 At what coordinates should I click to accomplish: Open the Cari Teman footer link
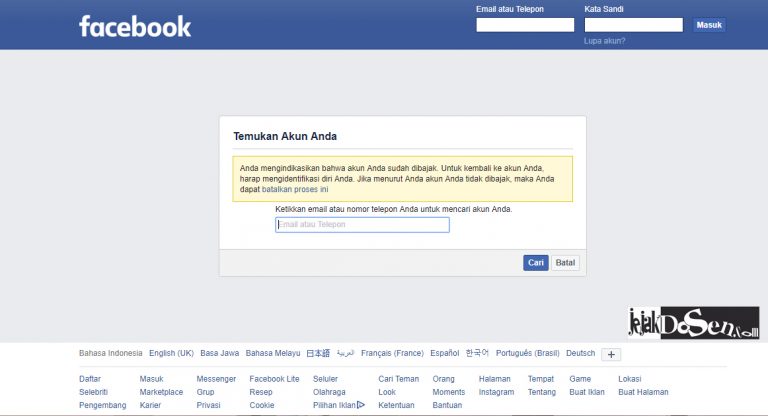[399, 379]
